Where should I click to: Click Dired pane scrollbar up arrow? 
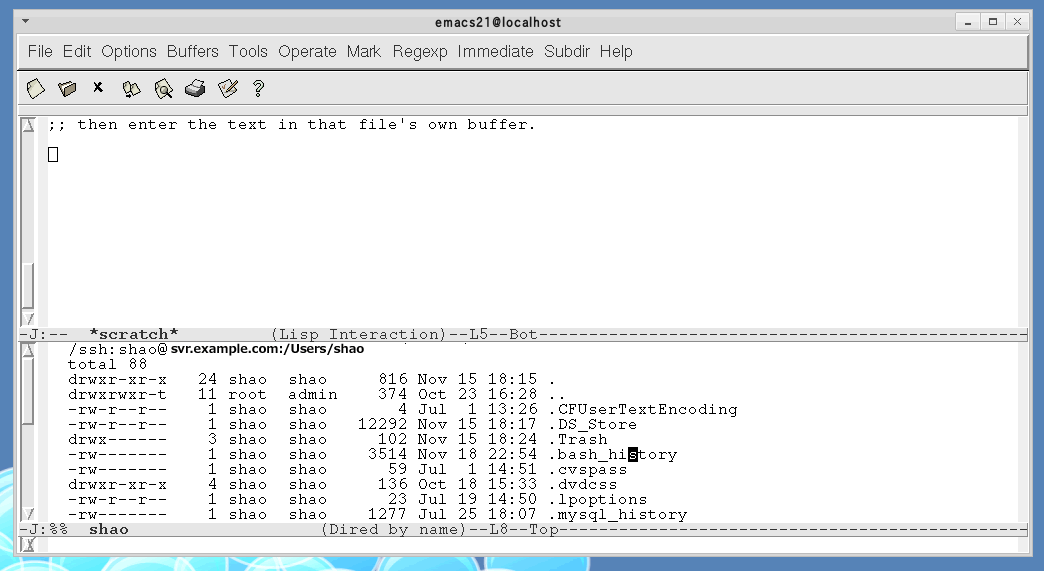(28, 350)
